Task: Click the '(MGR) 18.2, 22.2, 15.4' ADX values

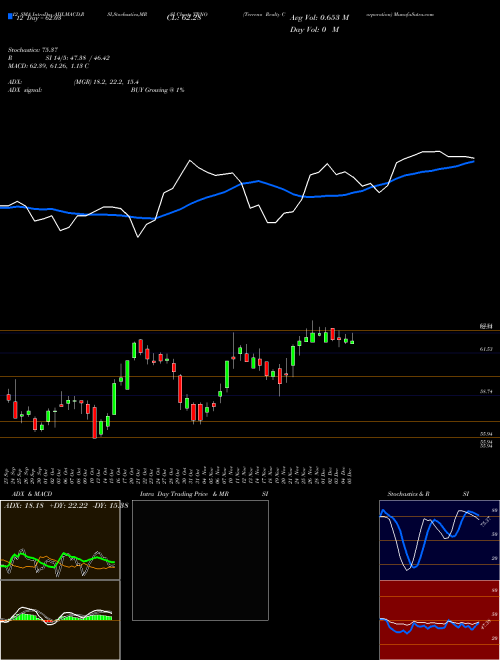Action: tap(106, 82)
